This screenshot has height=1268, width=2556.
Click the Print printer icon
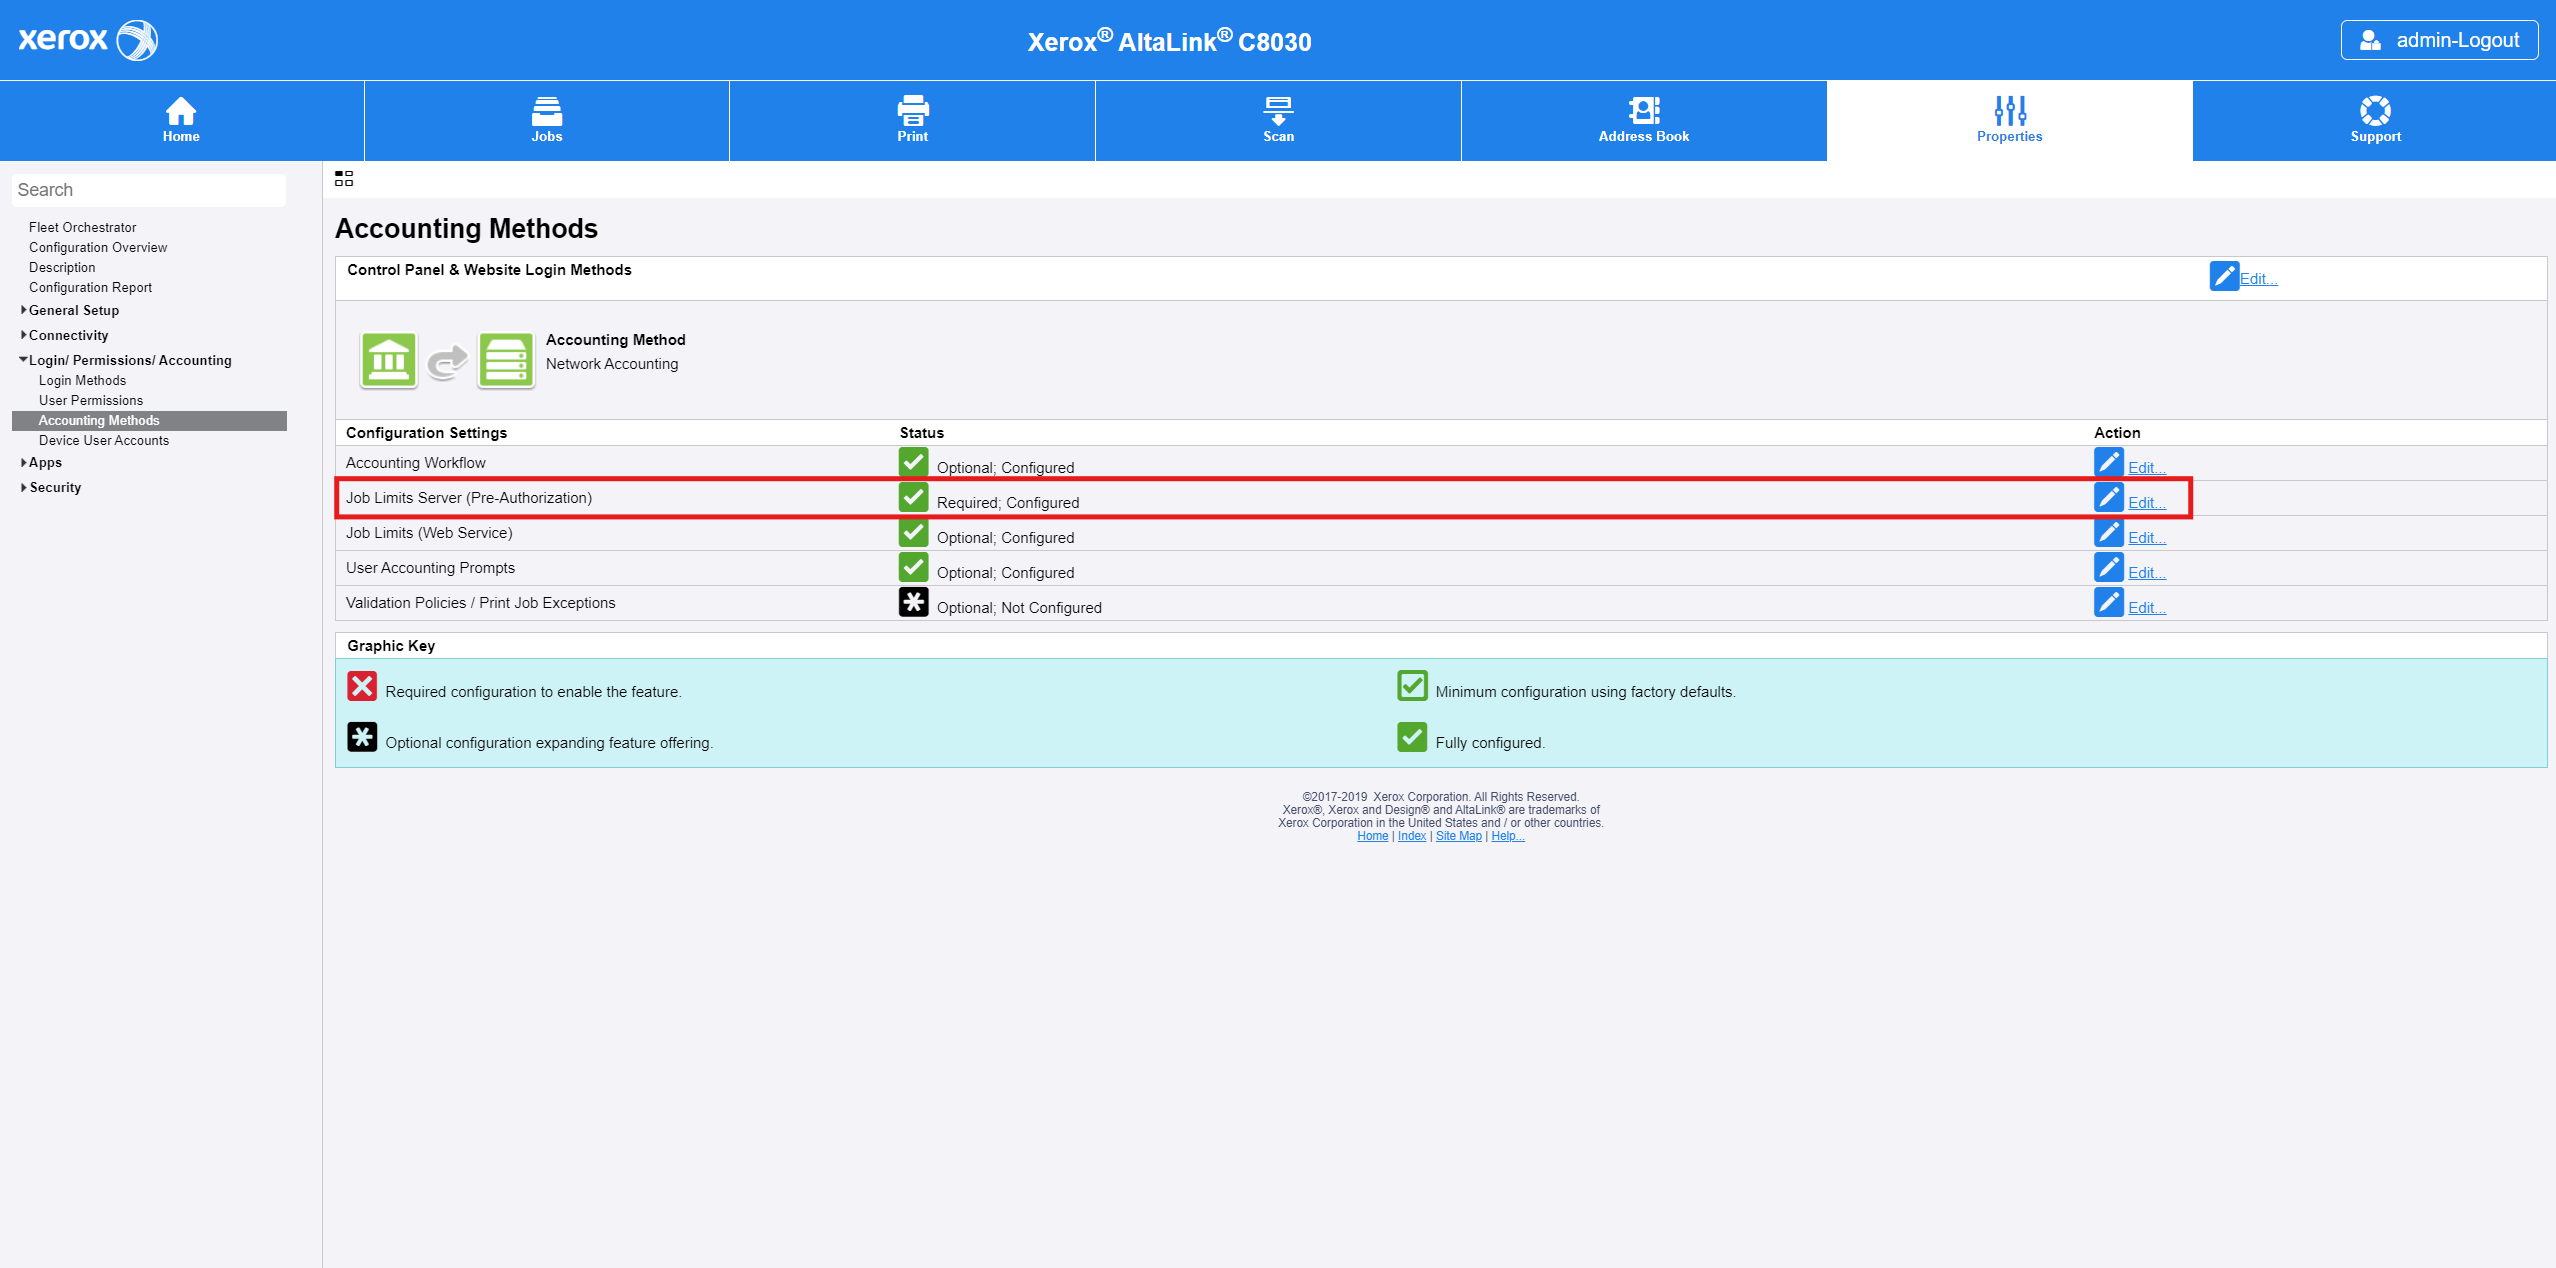pos(912,110)
